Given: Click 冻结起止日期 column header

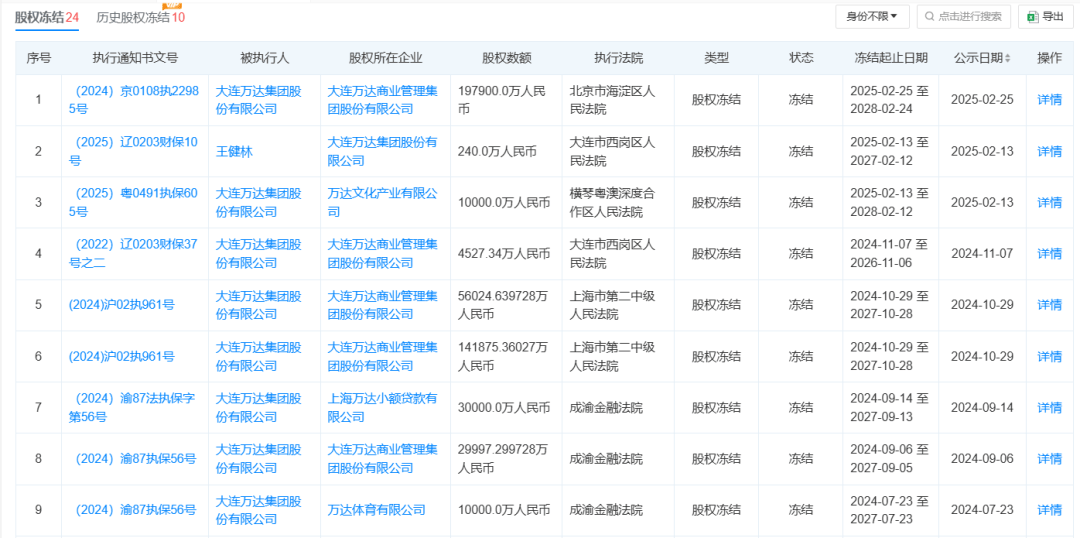Looking at the screenshot, I should (891, 59).
